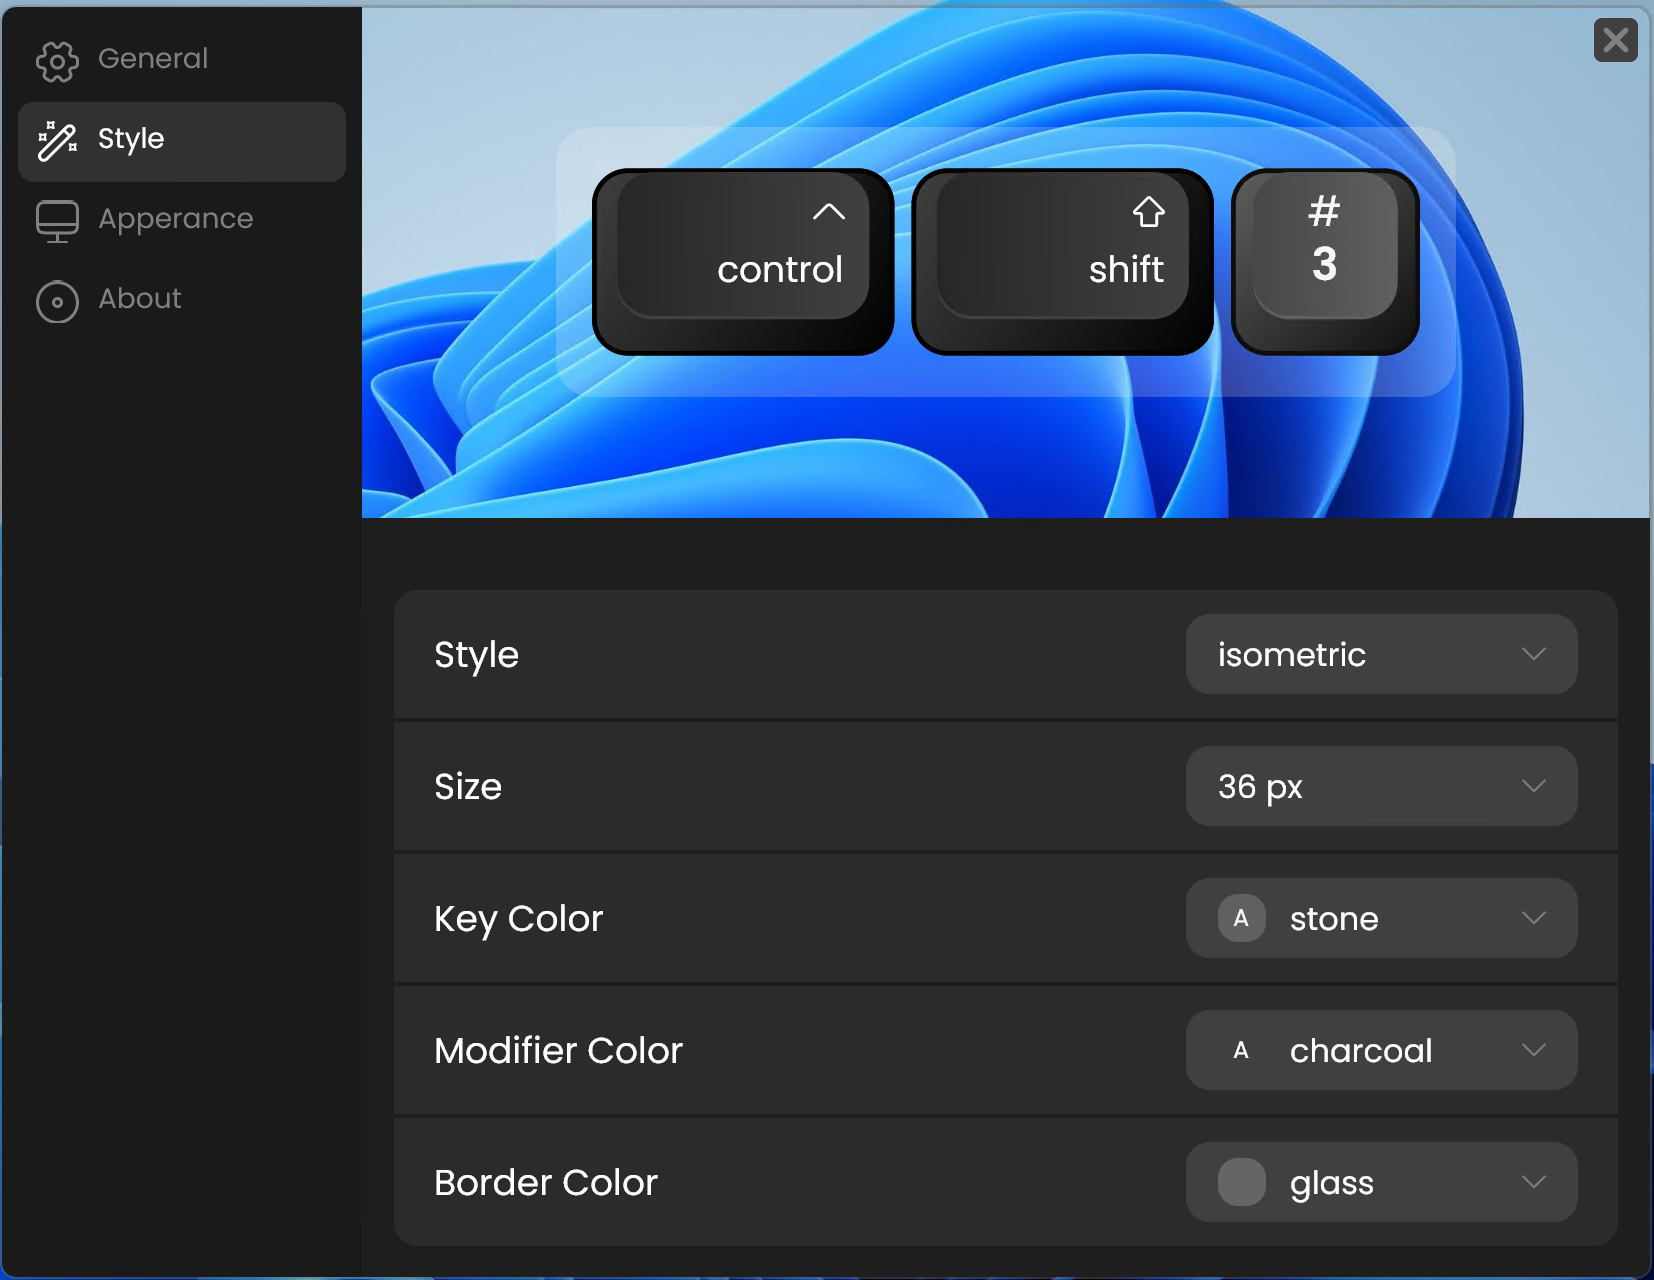Click the Border Color label

[546, 1182]
